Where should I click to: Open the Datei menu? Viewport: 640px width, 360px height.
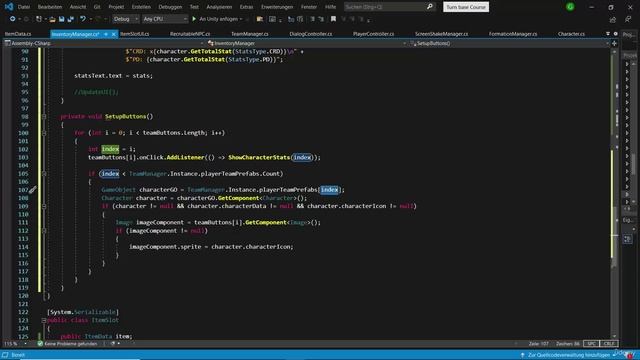click(x=24, y=7)
